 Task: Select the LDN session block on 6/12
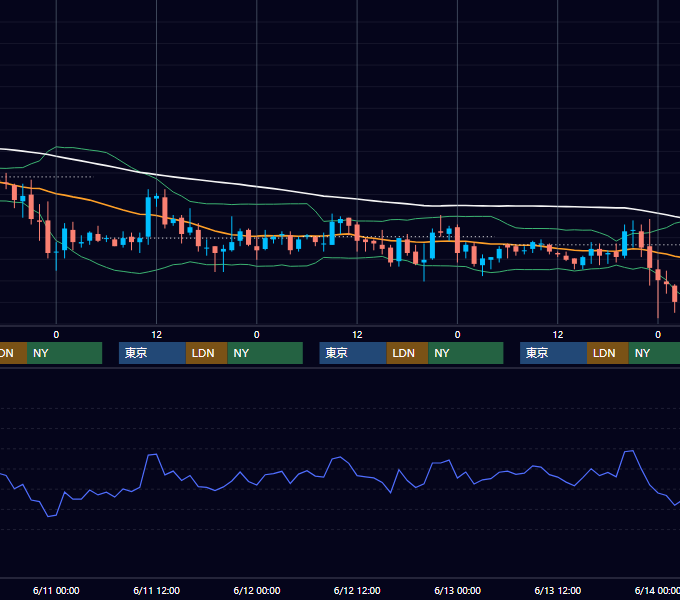click(x=407, y=353)
